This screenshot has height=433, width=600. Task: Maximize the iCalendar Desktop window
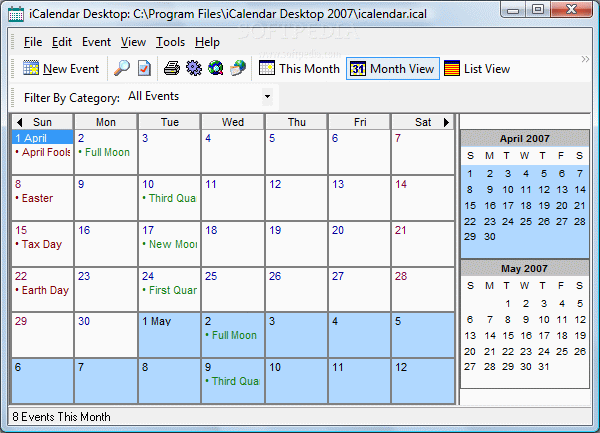click(538, 9)
